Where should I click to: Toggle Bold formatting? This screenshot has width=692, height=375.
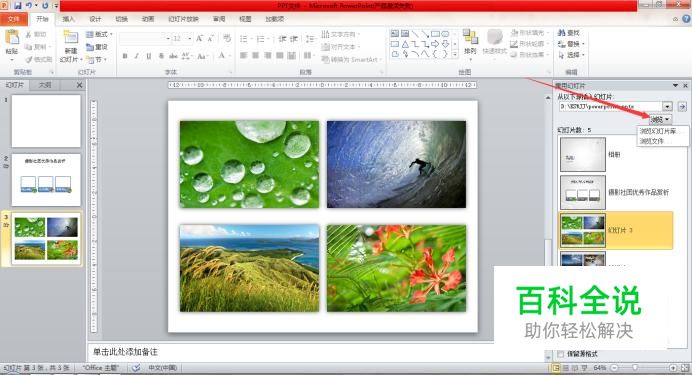125,56
